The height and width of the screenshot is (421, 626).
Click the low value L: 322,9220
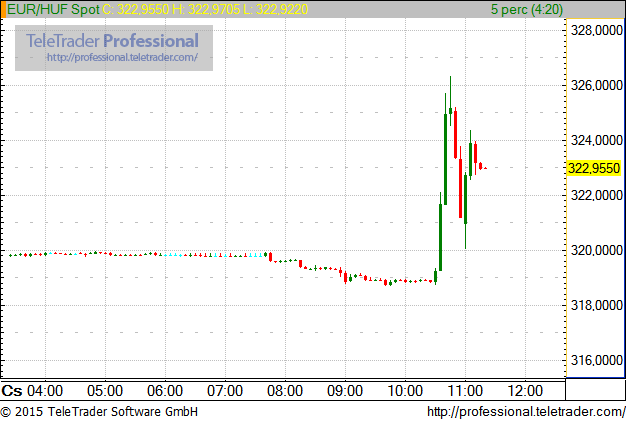(276, 9)
